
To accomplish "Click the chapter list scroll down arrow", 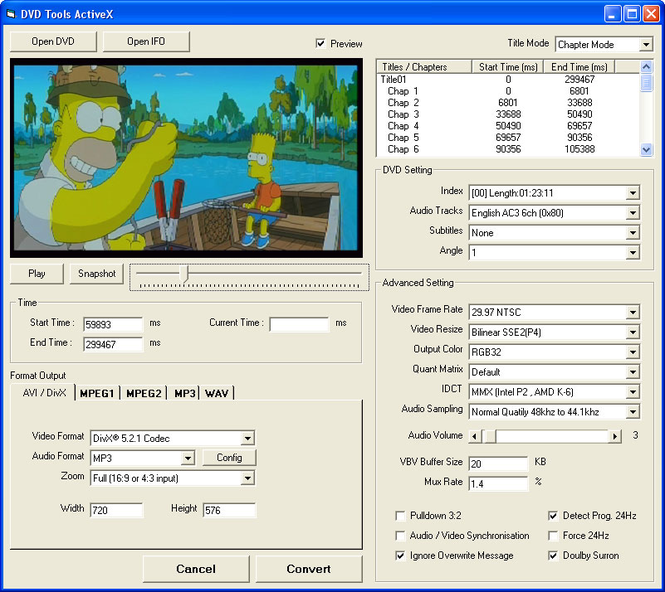I will (646, 149).
